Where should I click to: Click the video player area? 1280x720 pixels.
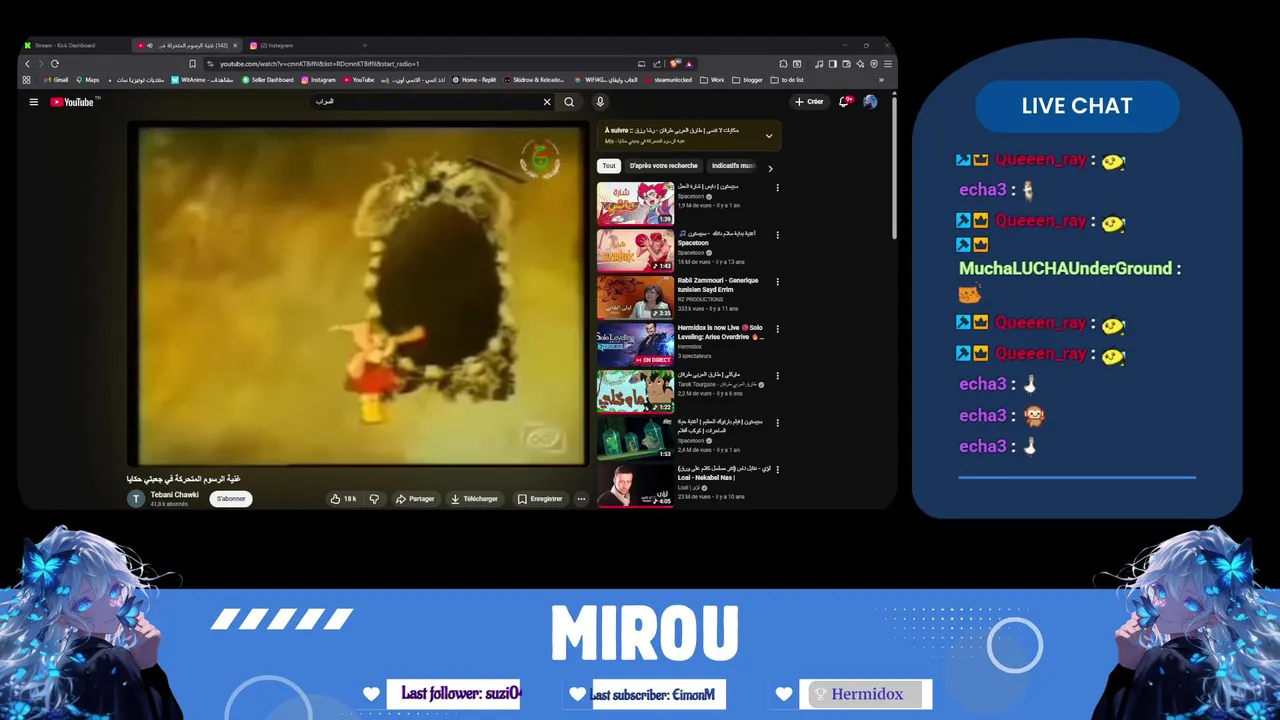point(359,295)
